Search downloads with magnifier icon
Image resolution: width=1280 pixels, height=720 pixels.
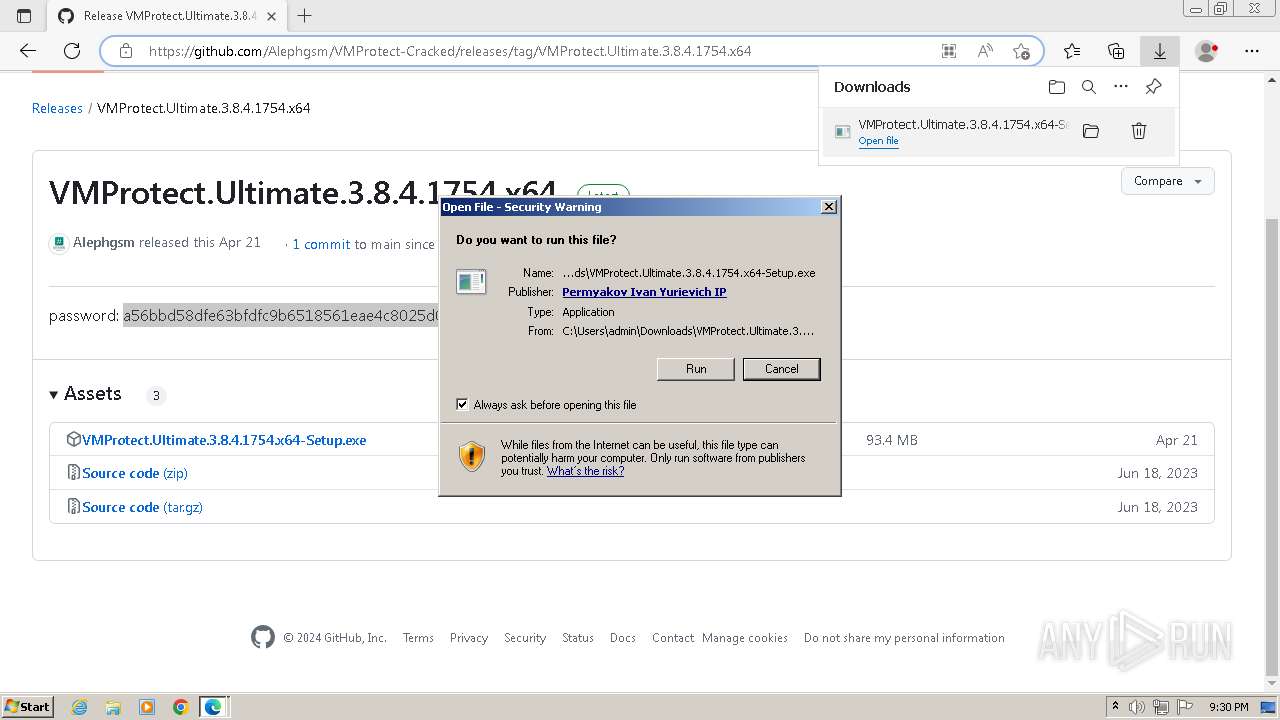(x=1089, y=87)
